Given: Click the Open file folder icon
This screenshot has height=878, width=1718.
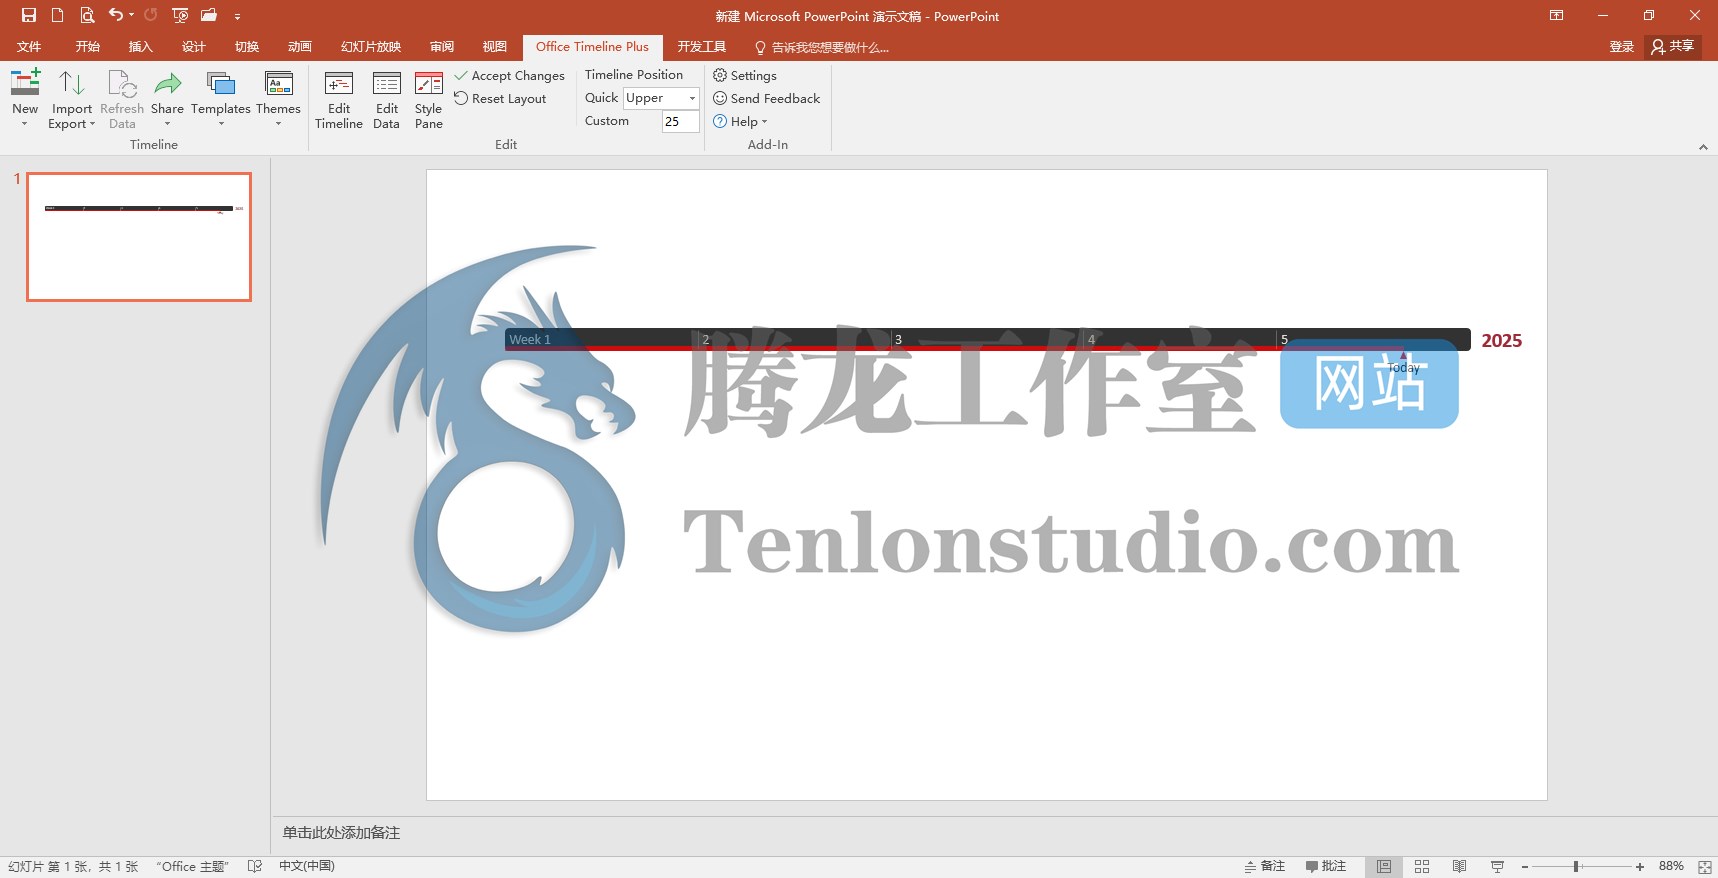Looking at the screenshot, I should pos(209,15).
